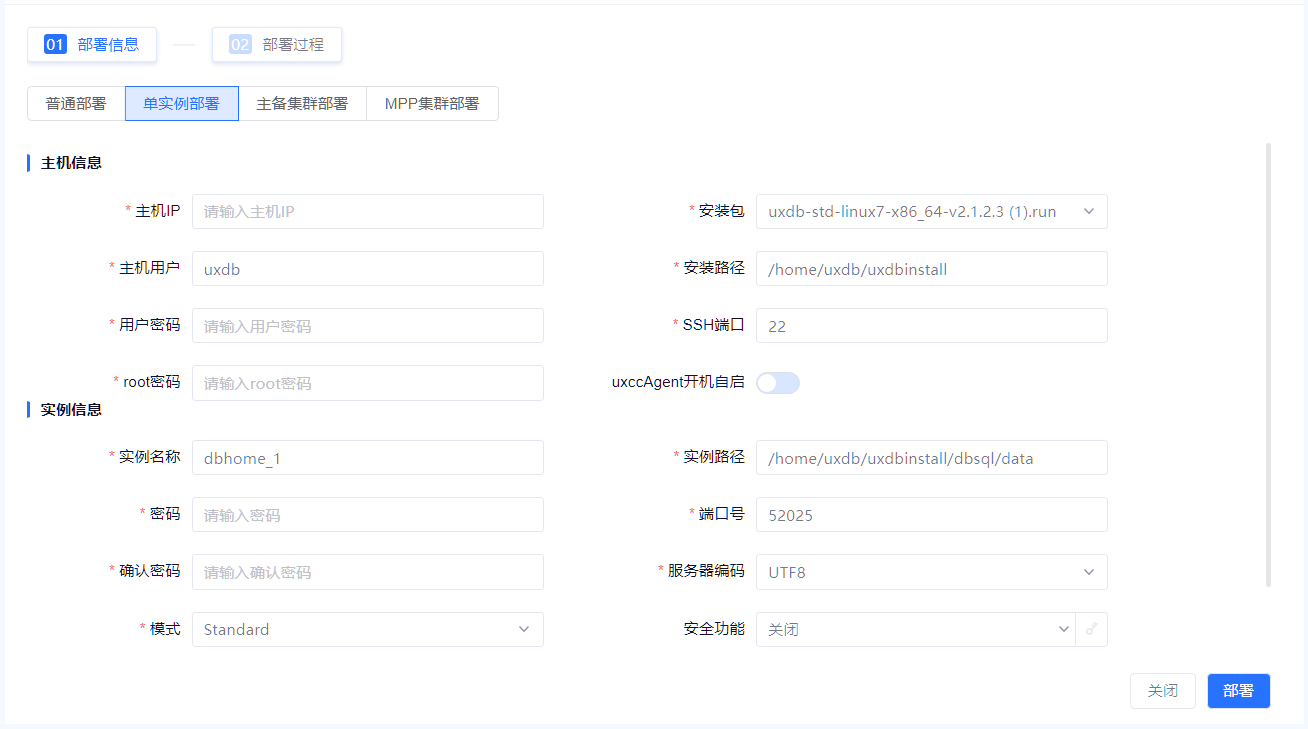
Task: Click the 部署 button
Action: point(1238,691)
